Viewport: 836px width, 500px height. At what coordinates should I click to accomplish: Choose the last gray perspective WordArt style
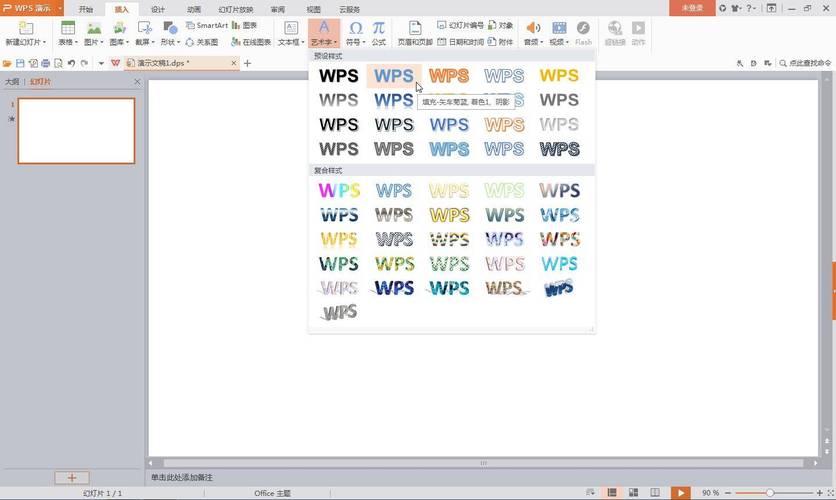(x=339, y=312)
